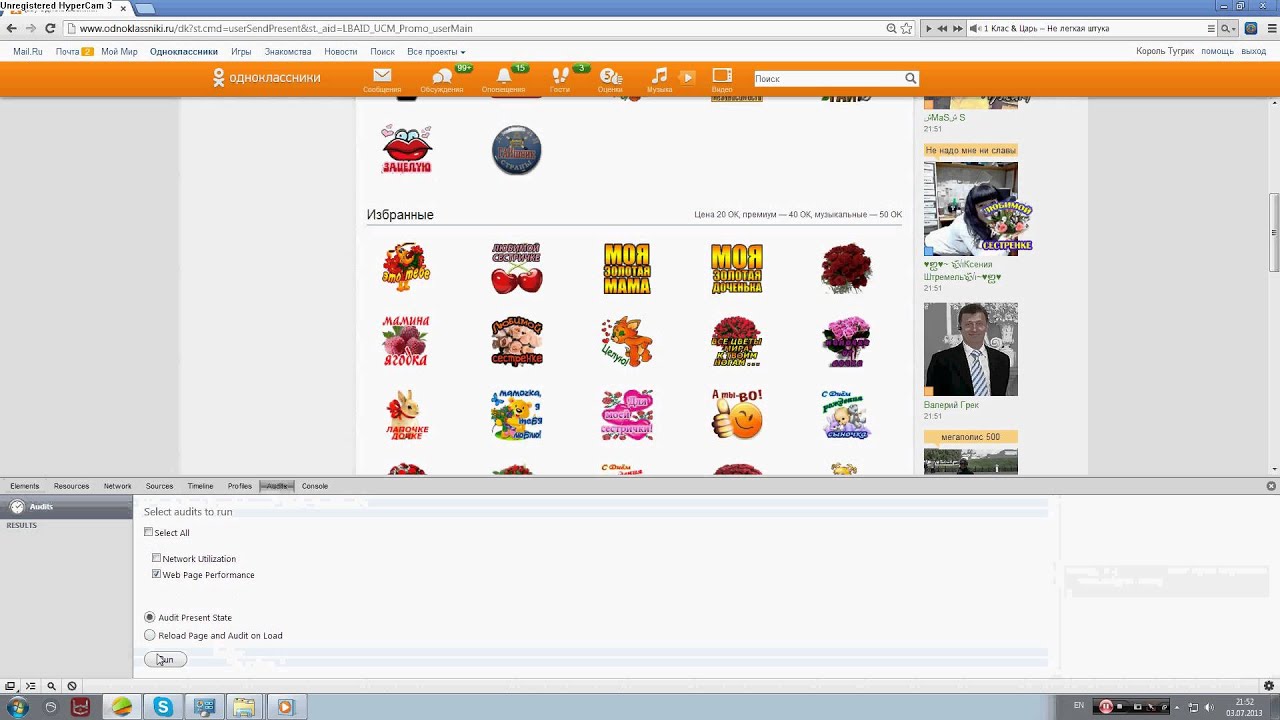Undock DevTools into separate window
Screen dimensions: 1280x720
10,686
